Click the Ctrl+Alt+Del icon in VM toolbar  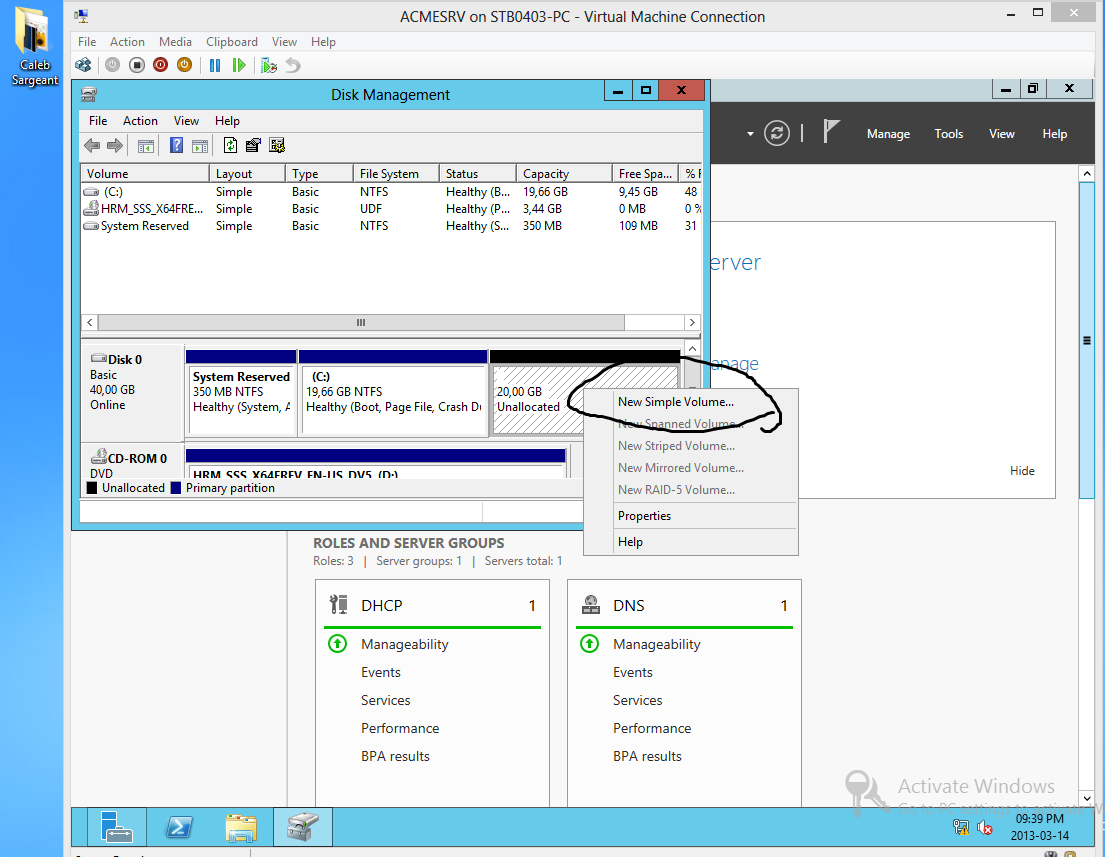pos(83,66)
